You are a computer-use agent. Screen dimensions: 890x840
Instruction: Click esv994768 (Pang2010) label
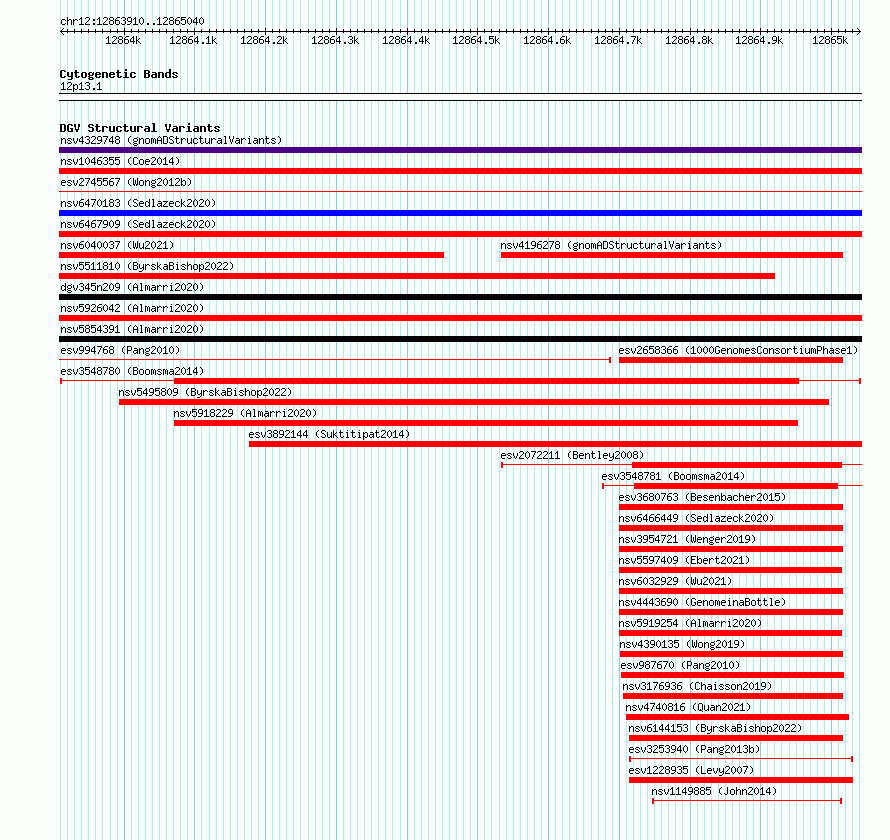click(x=120, y=350)
